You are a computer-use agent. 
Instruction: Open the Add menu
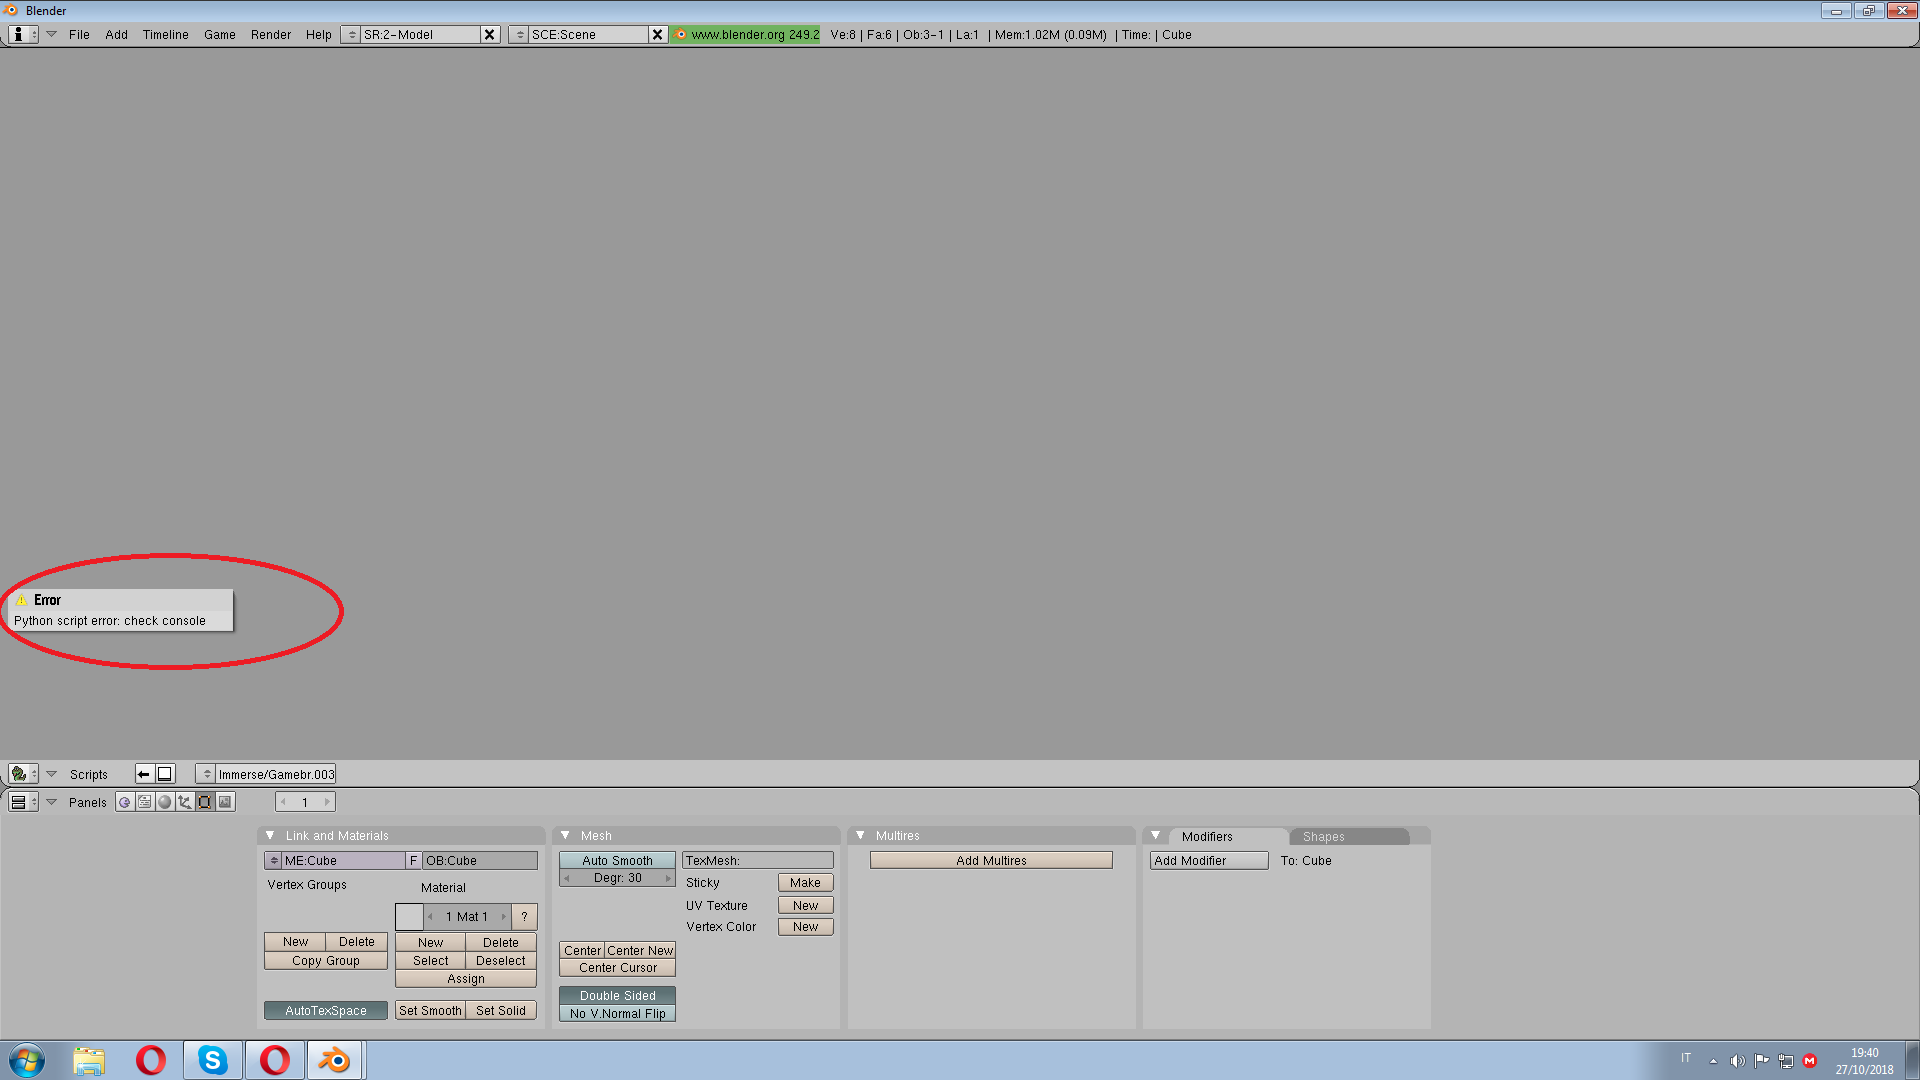[x=116, y=34]
